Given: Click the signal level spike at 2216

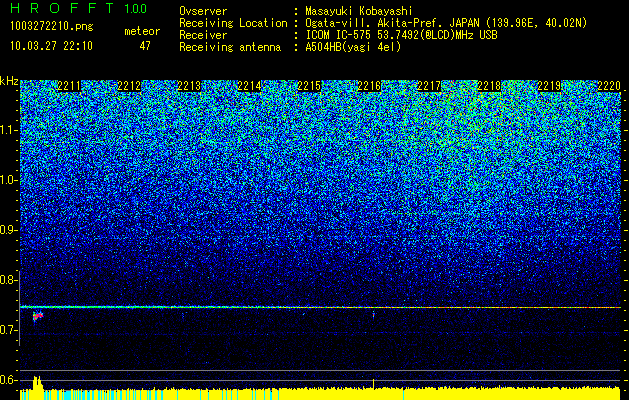Looking at the screenshot, I should (373, 383).
